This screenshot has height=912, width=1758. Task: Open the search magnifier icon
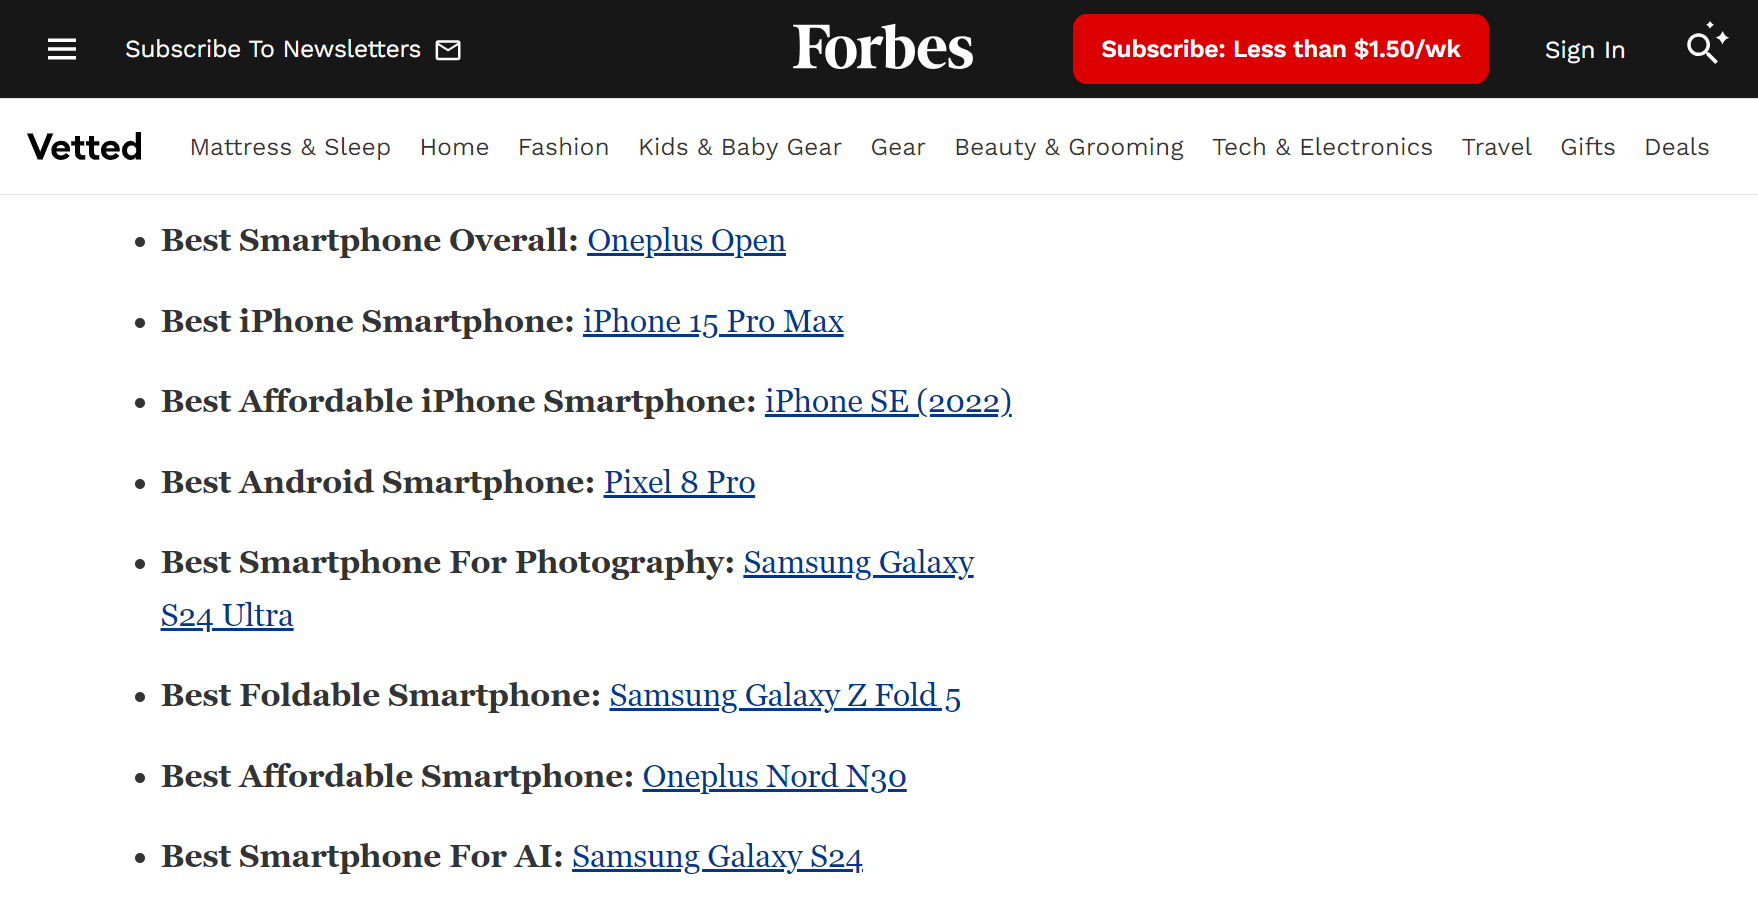(1701, 47)
